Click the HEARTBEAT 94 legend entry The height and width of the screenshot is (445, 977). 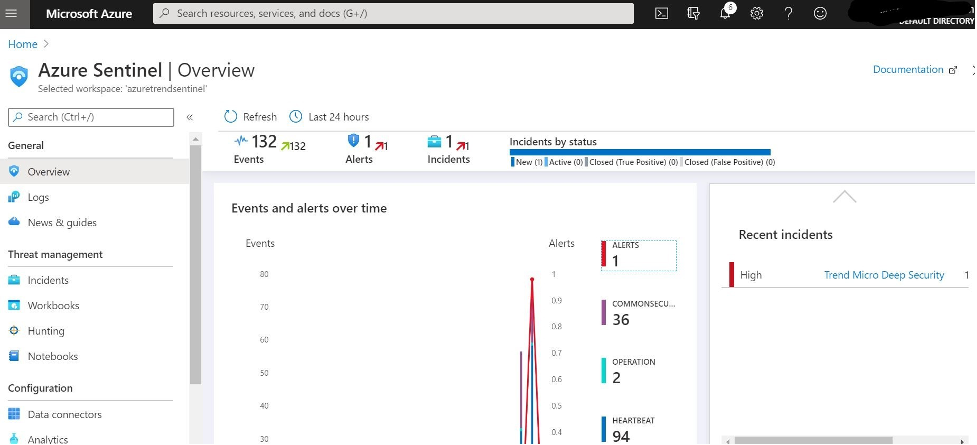coord(631,429)
